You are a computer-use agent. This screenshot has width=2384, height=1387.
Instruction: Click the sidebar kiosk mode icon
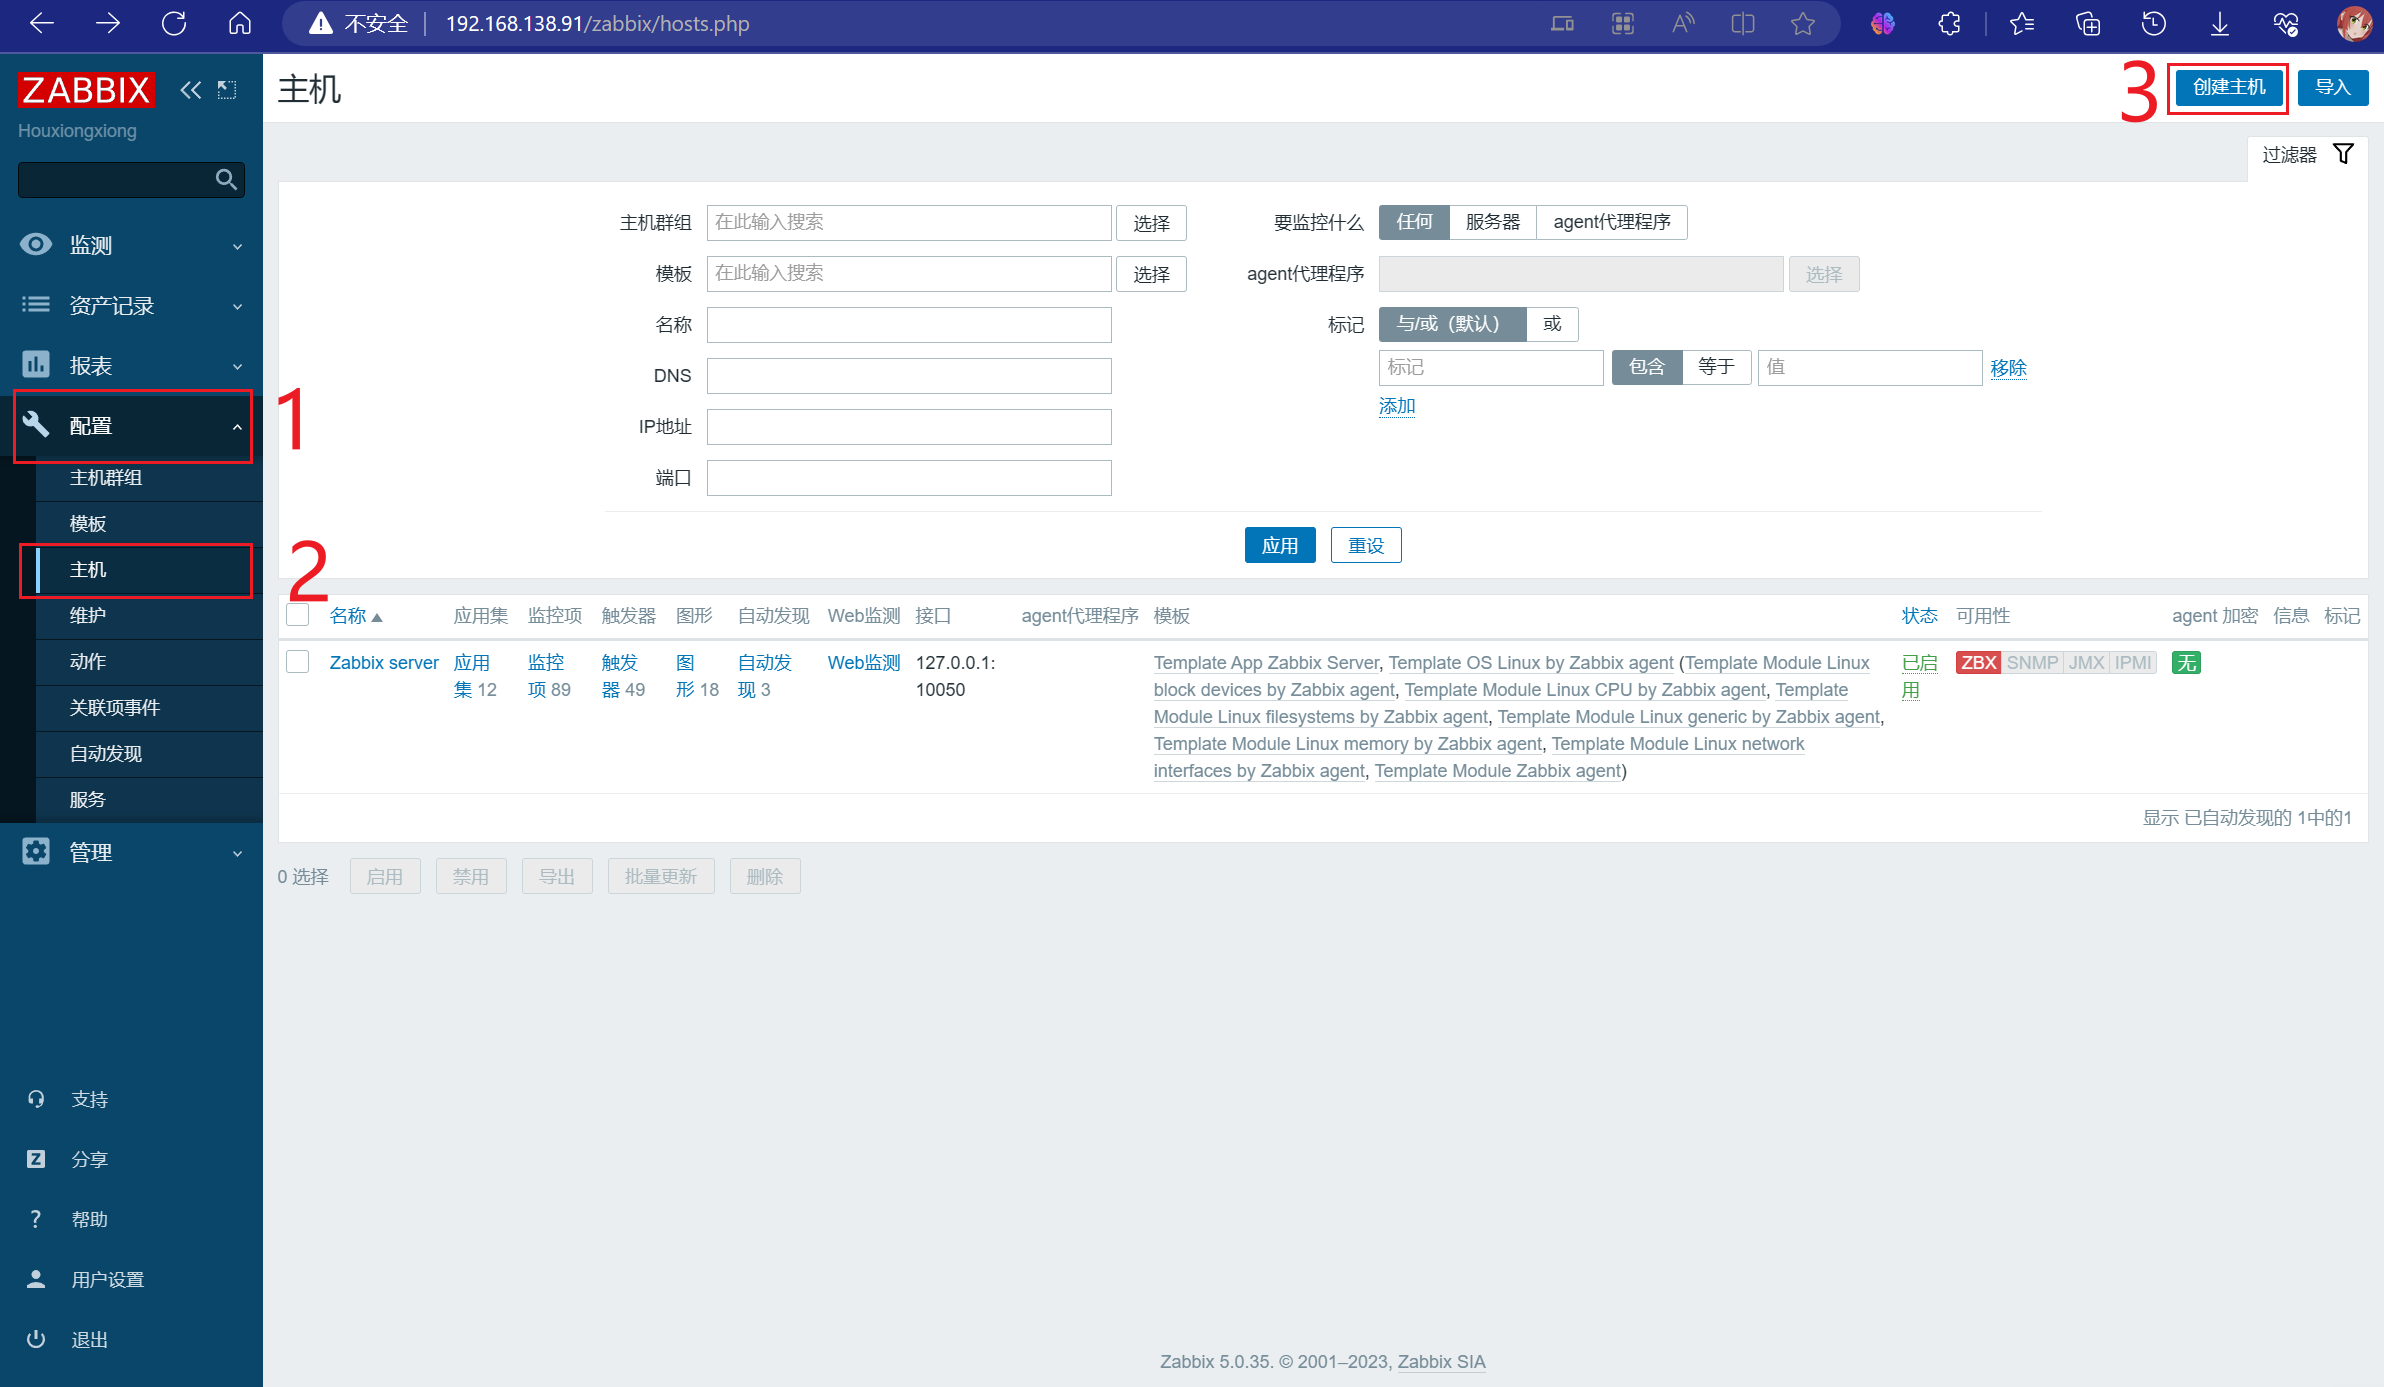227,90
